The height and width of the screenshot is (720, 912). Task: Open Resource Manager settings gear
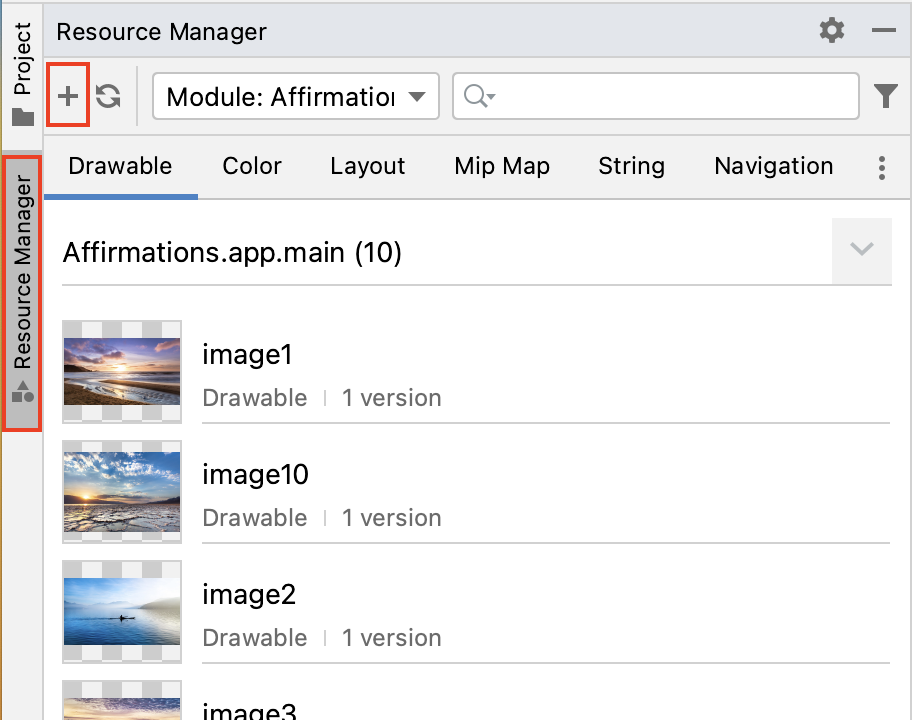[831, 31]
